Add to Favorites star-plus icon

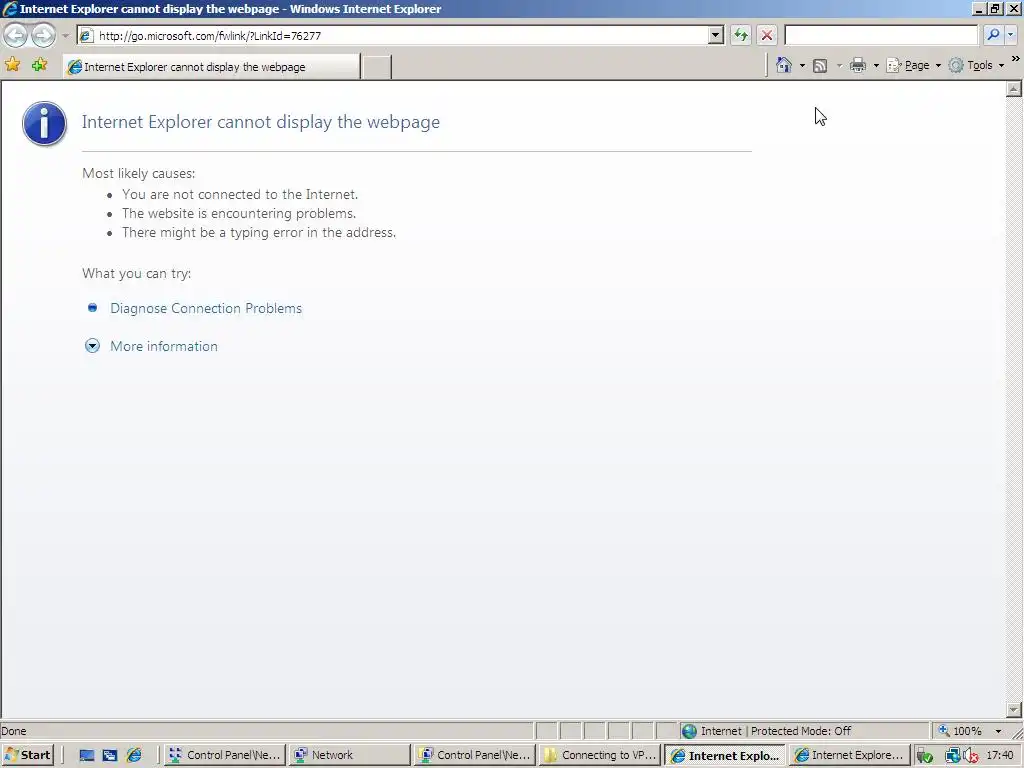pos(40,65)
